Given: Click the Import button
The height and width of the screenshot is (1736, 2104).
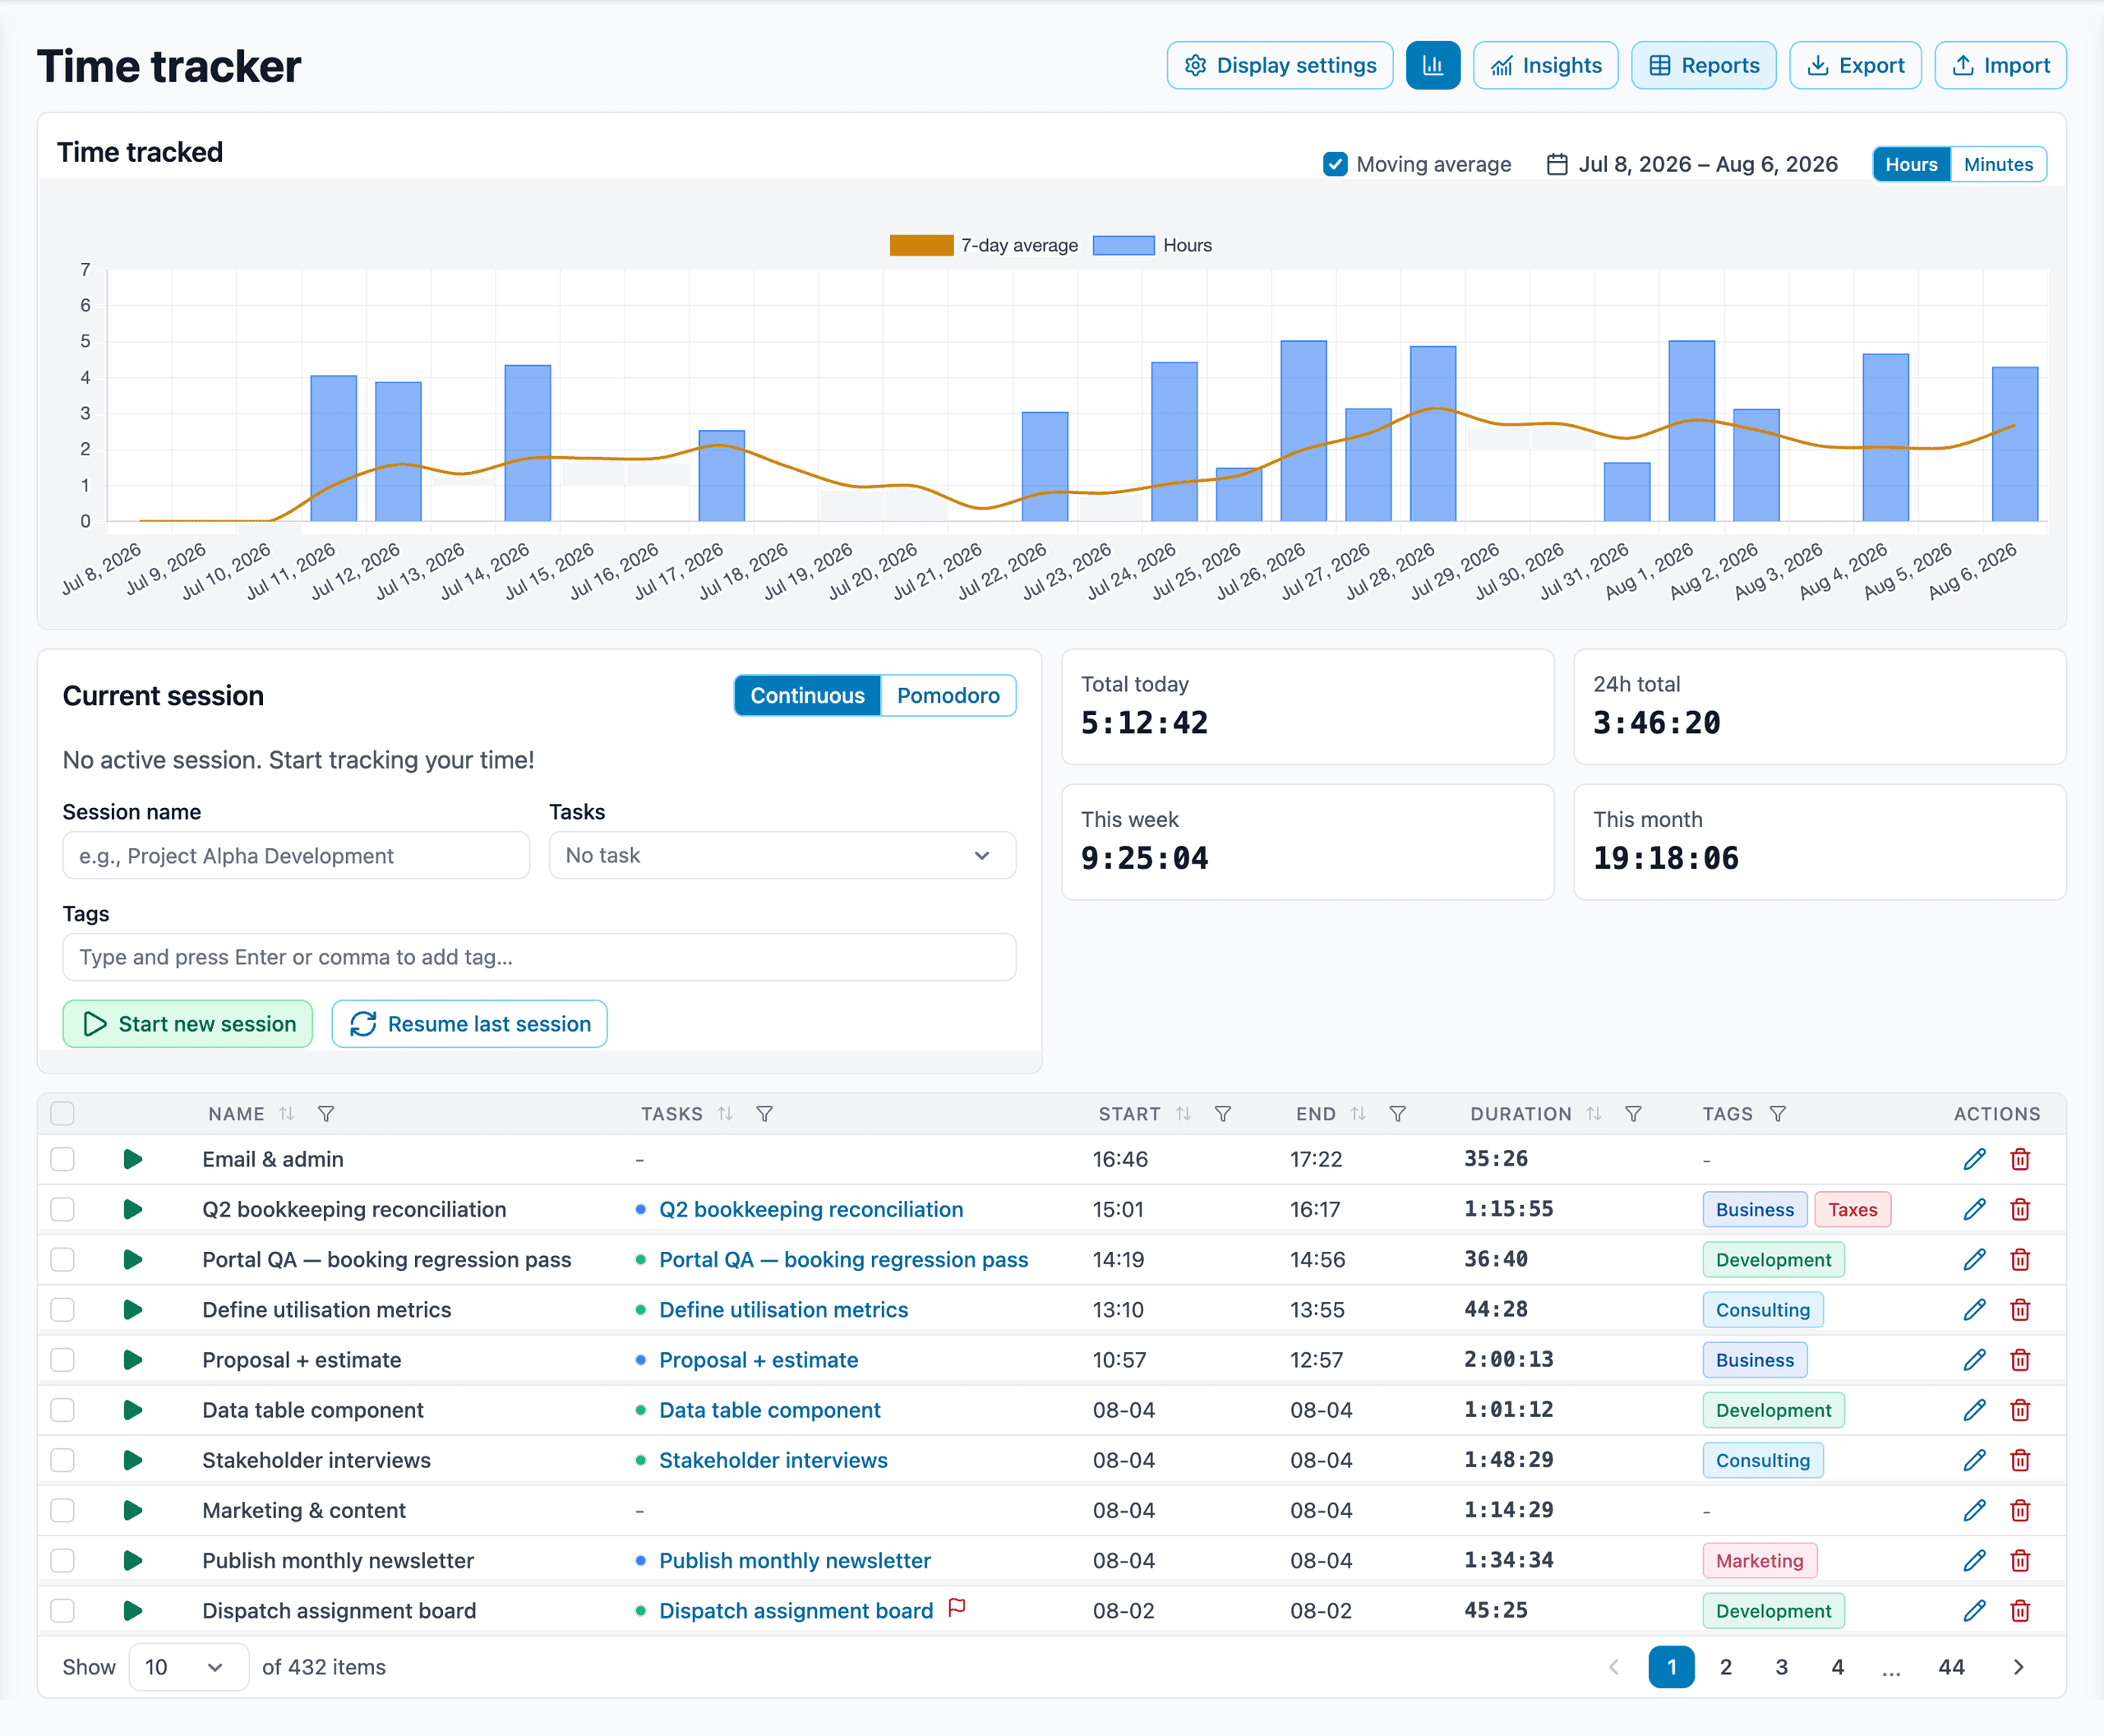Looking at the screenshot, I should 2000,65.
